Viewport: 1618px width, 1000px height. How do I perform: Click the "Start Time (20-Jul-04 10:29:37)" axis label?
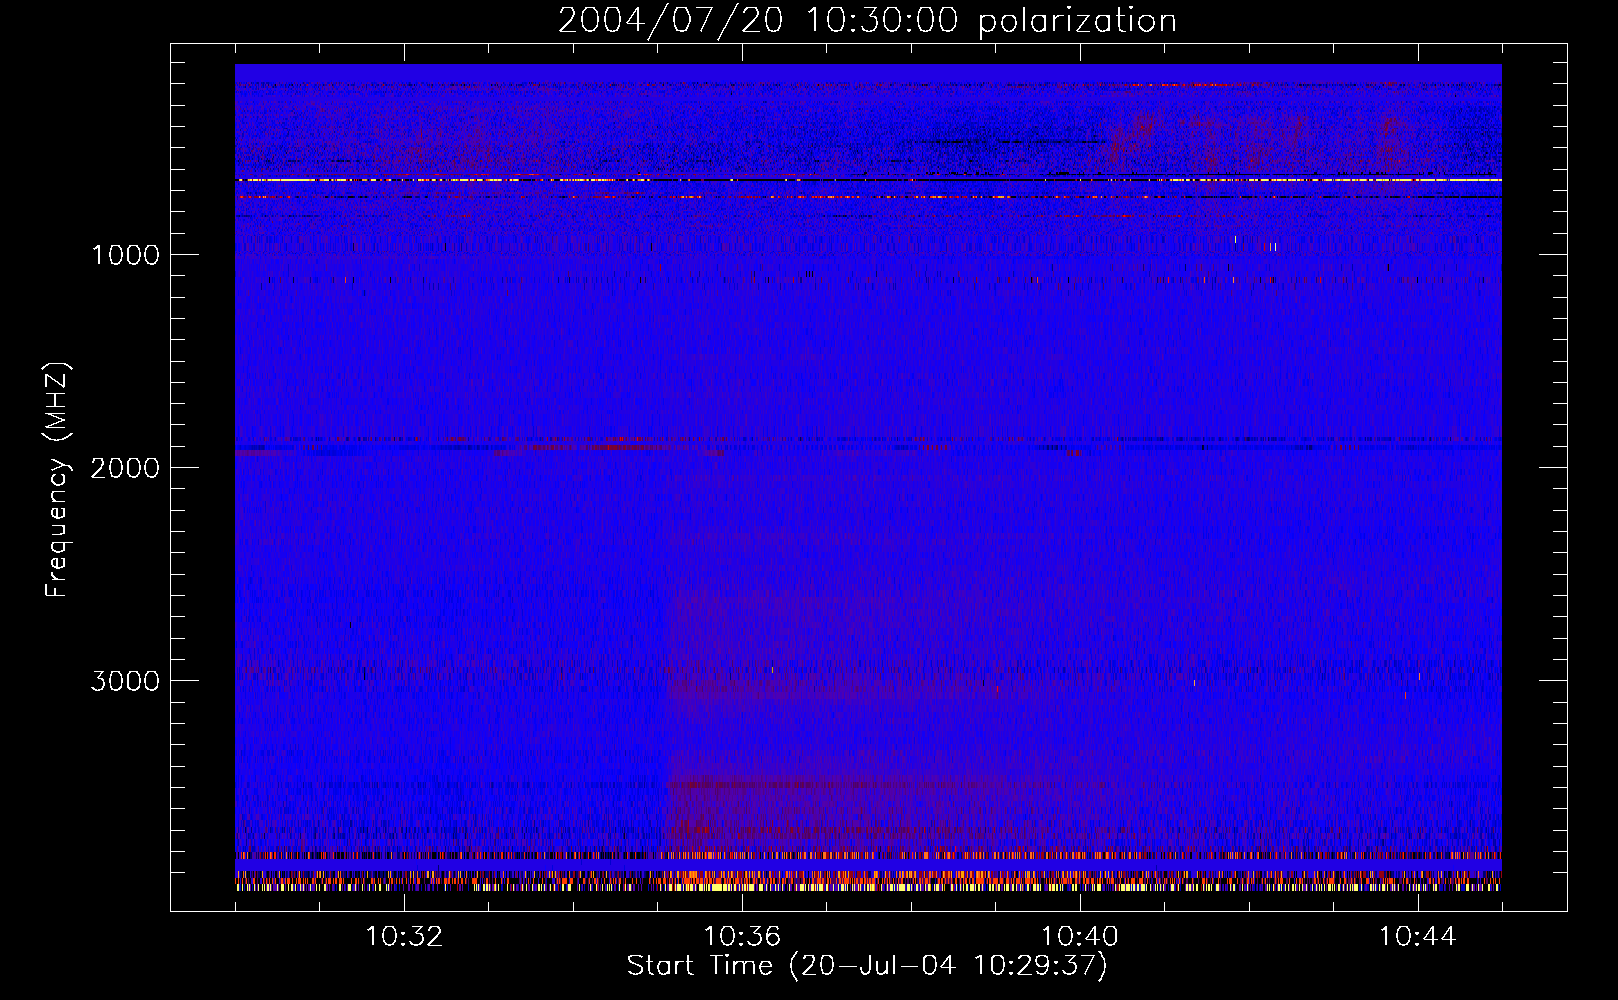coord(867,966)
